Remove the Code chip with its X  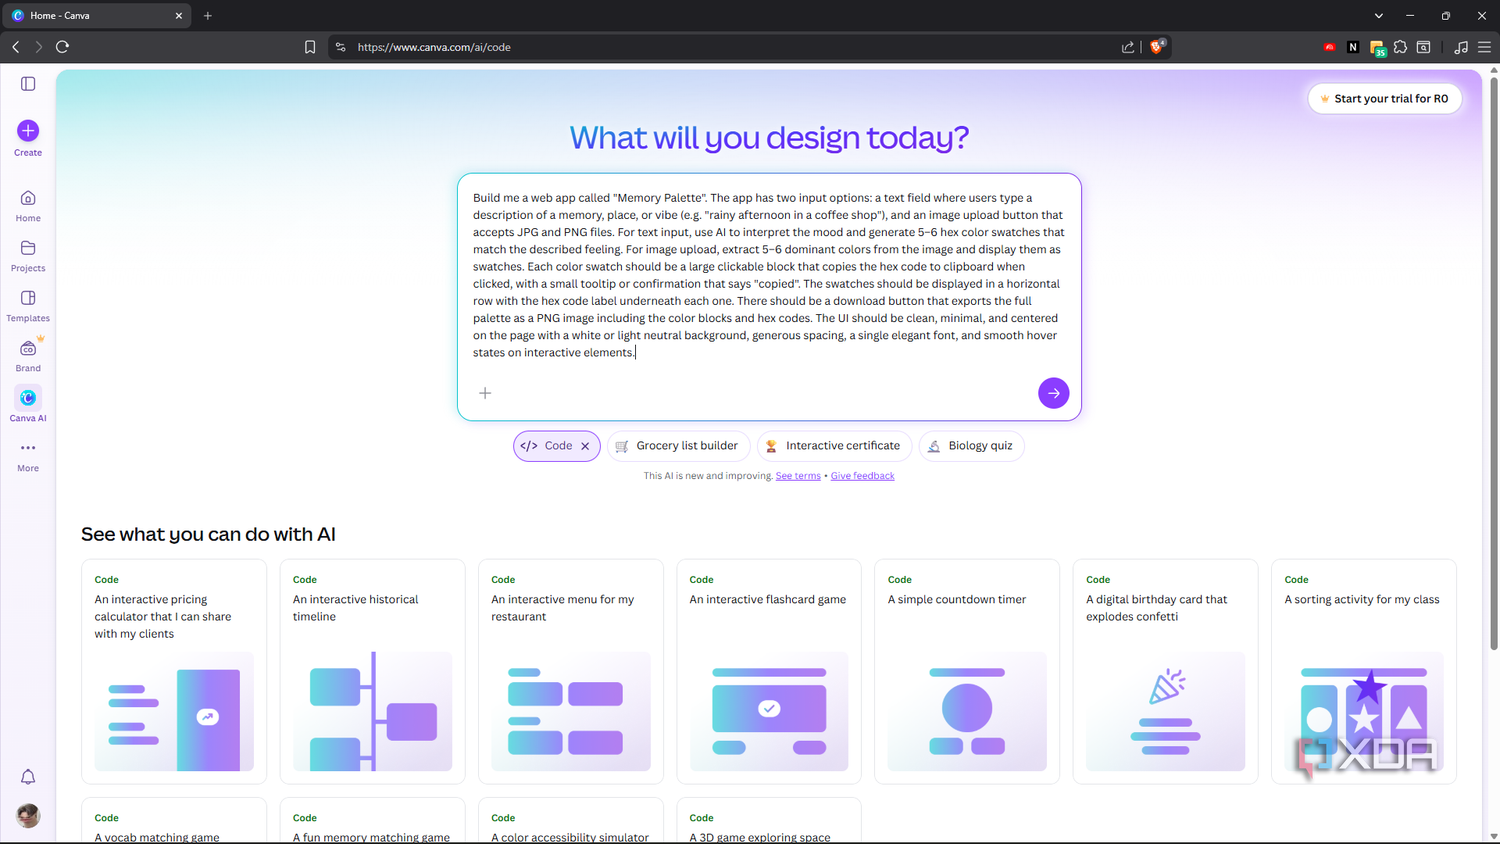585,446
